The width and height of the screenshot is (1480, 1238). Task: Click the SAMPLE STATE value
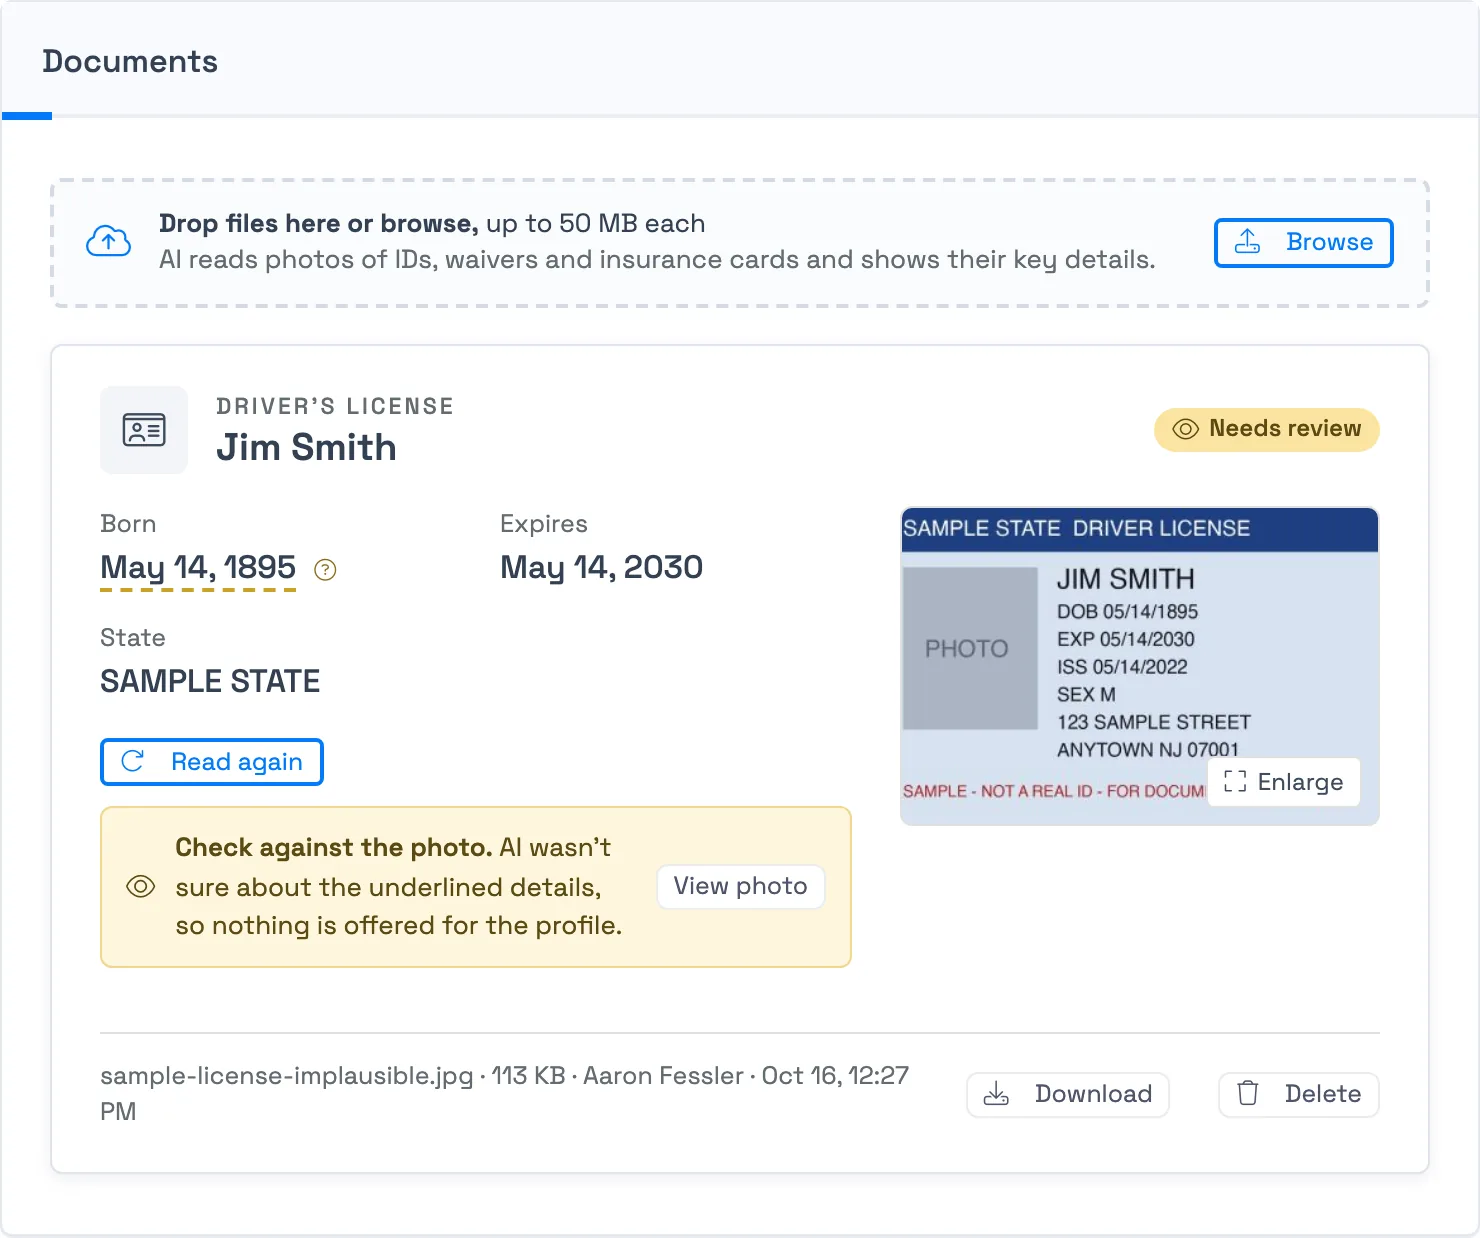(210, 681)
